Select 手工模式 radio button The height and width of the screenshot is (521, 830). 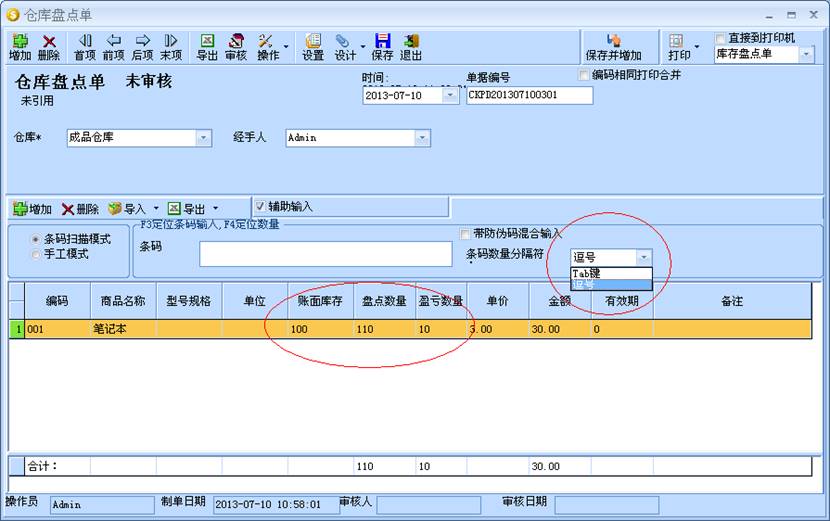click(36, 254)
